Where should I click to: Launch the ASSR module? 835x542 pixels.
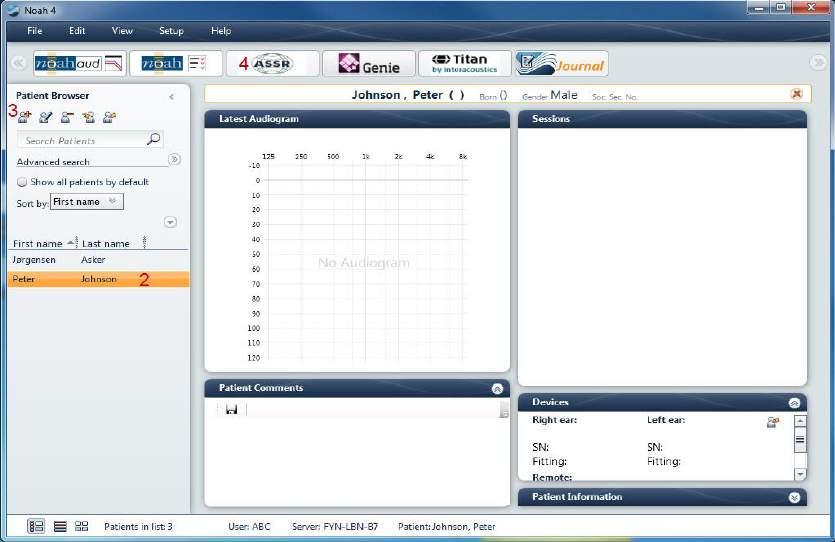[x=273, y=63]
